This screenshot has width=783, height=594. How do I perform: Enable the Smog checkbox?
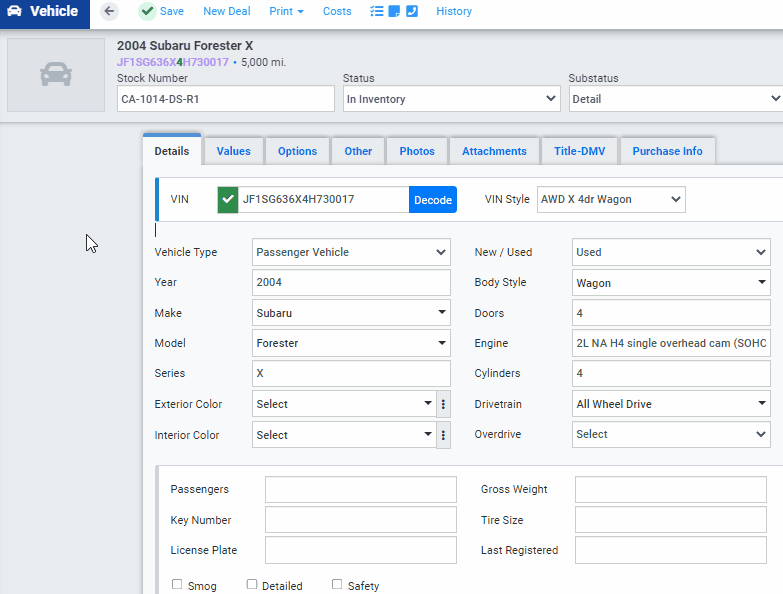177,585
